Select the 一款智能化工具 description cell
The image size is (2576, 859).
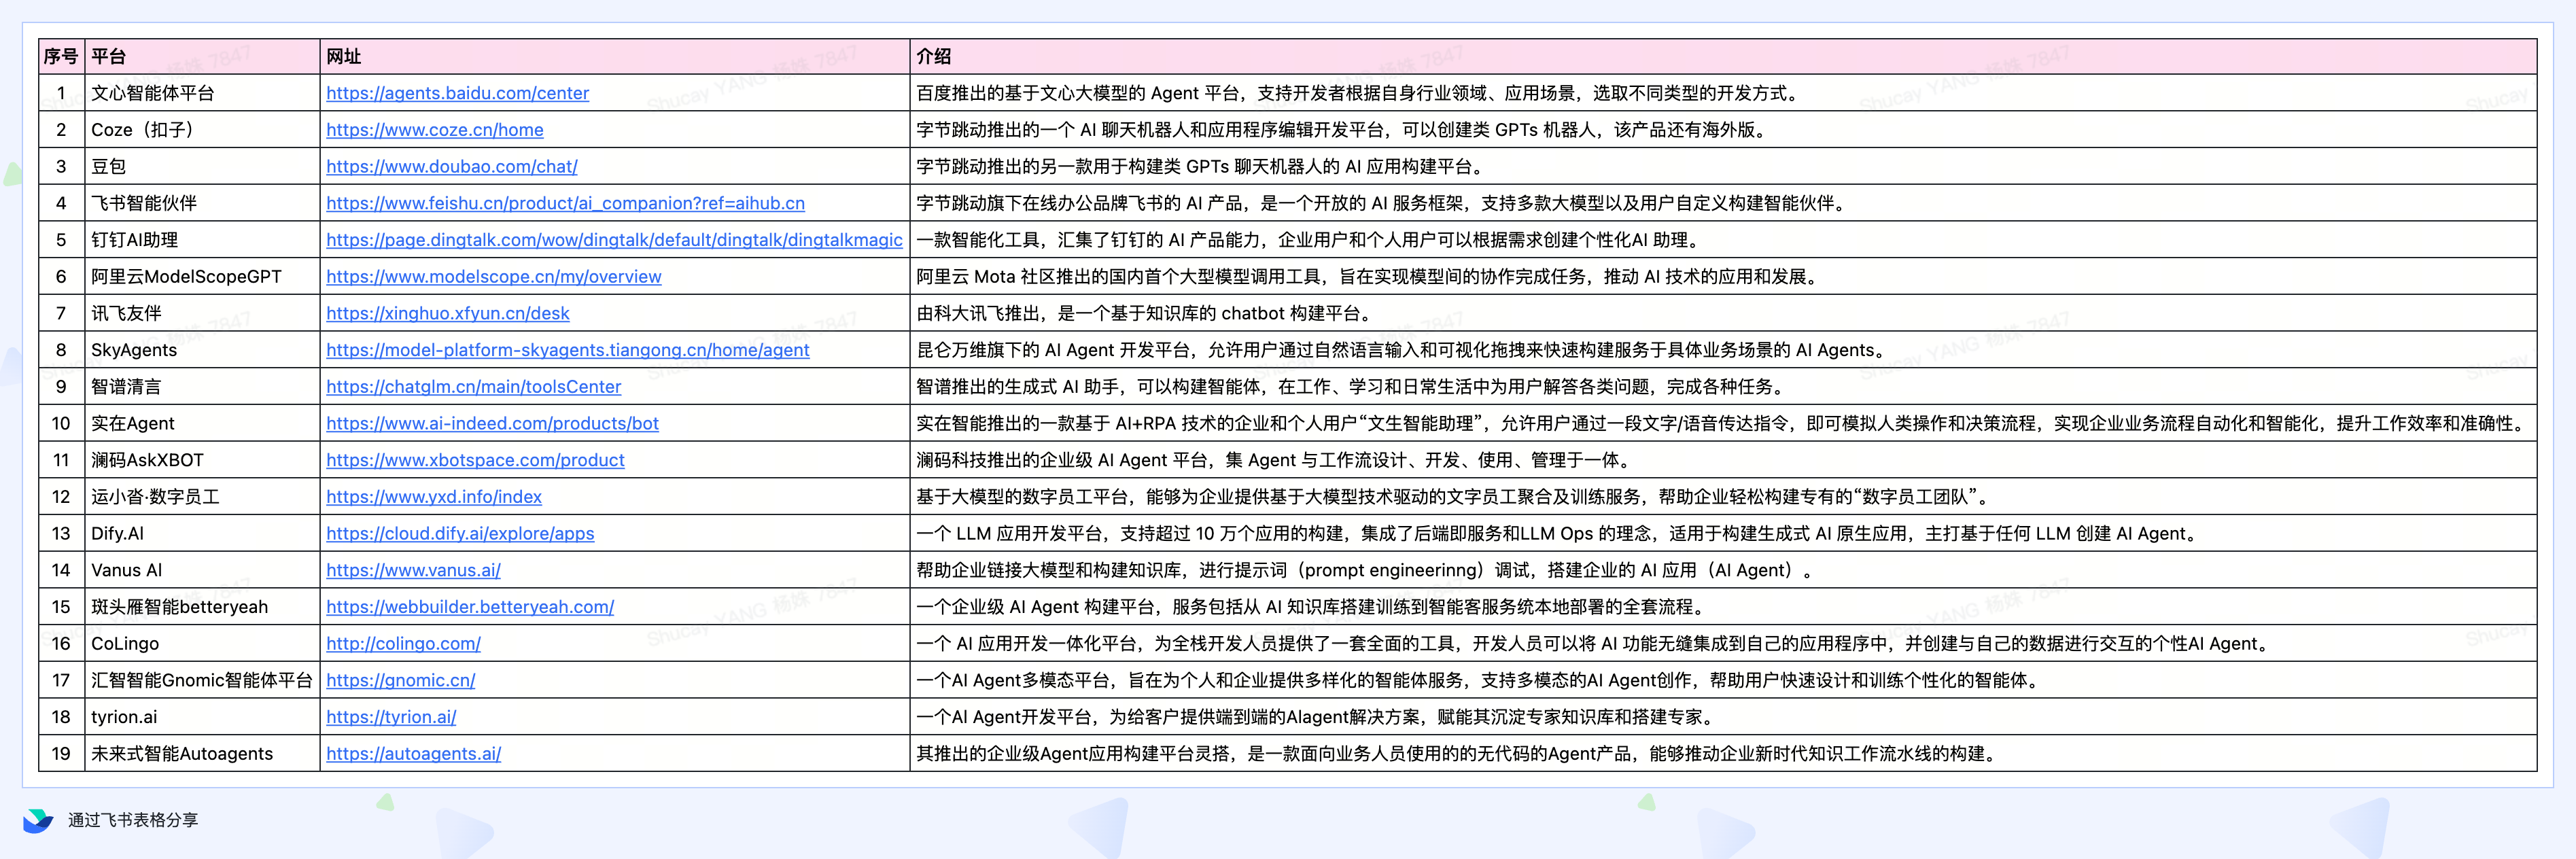1724,240
